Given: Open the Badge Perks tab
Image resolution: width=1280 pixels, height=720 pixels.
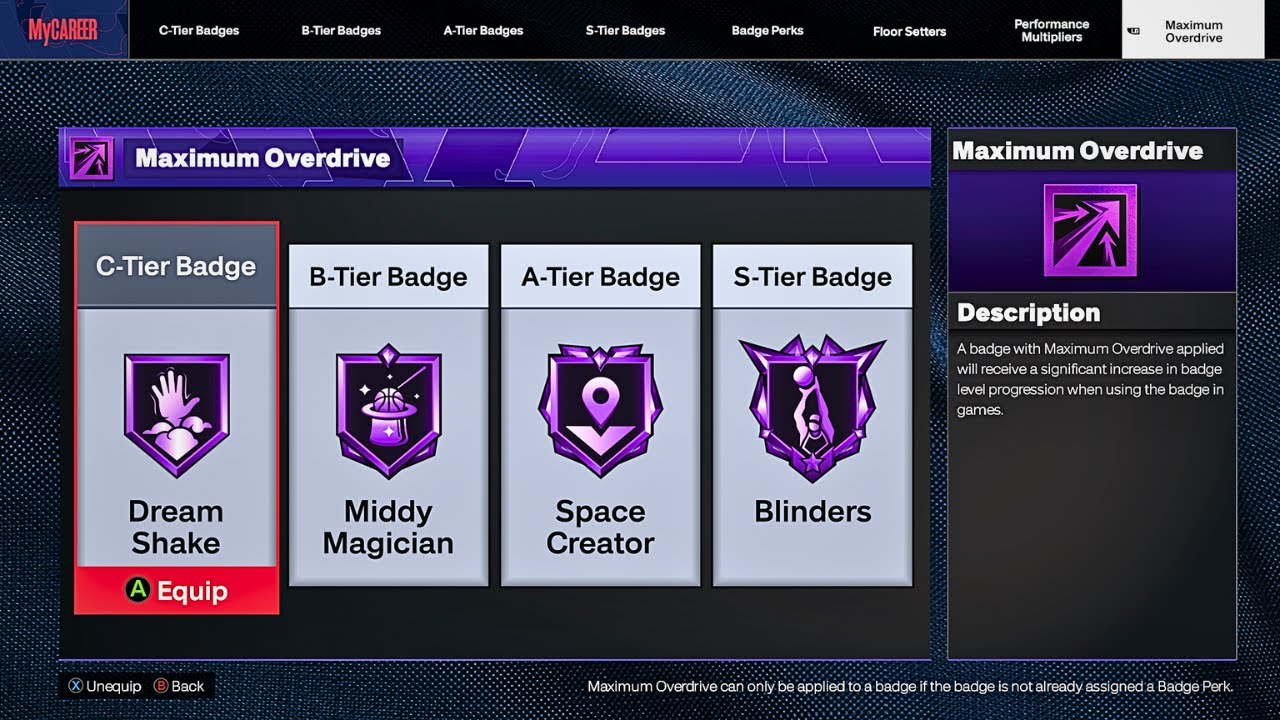Looking at the screenshot, I should pos(767,30).
